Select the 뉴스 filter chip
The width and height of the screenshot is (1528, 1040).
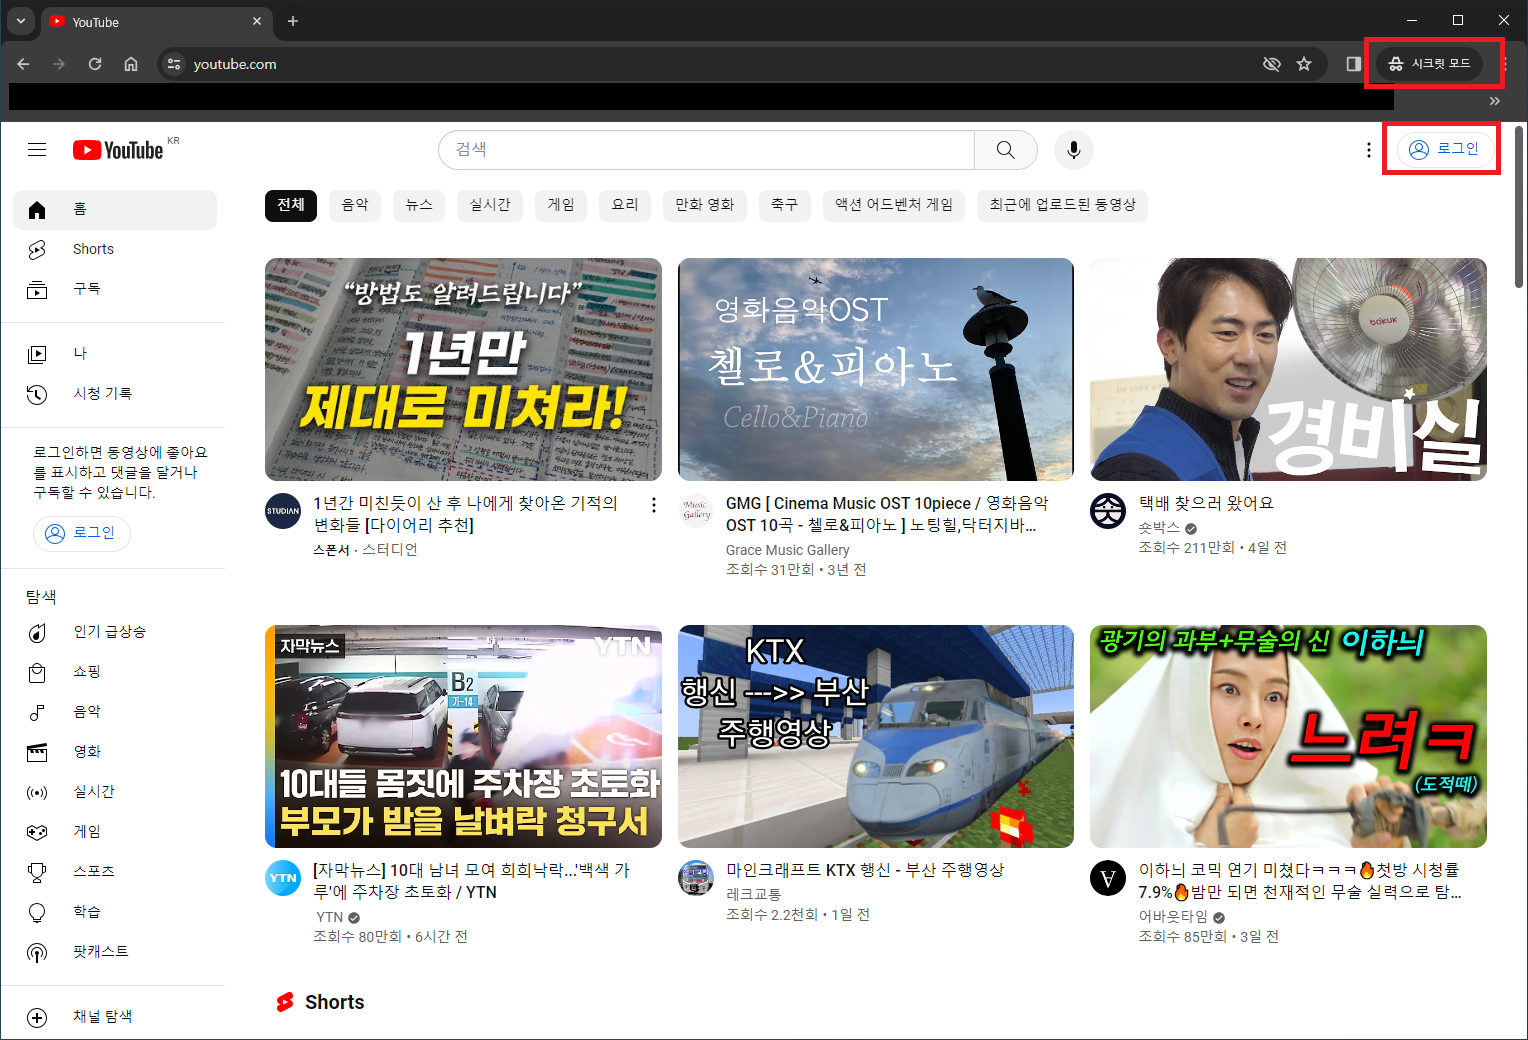pos(419,205)
